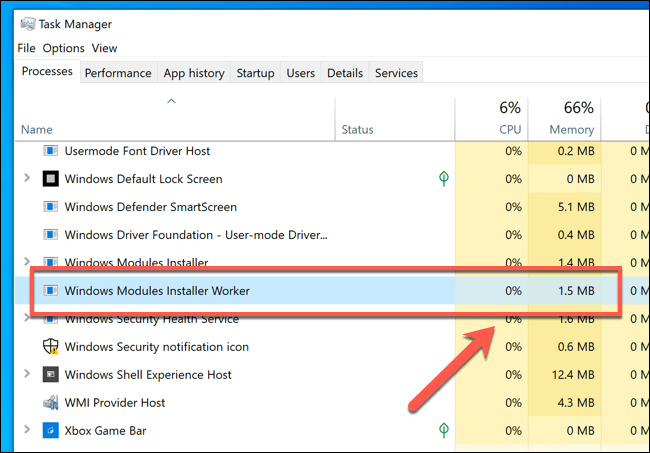Click the Task Manager title bar icon
Image resolution: width=650 pixels, height=453 pixels.
pos(25,24)
